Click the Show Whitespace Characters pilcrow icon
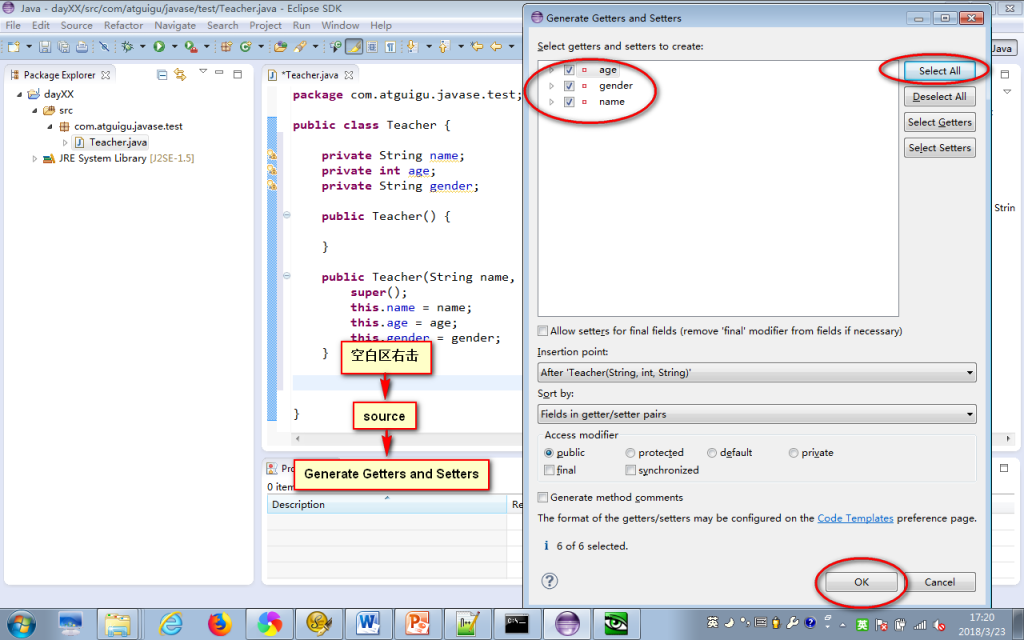1024x640 pixels. pos(390,46)
